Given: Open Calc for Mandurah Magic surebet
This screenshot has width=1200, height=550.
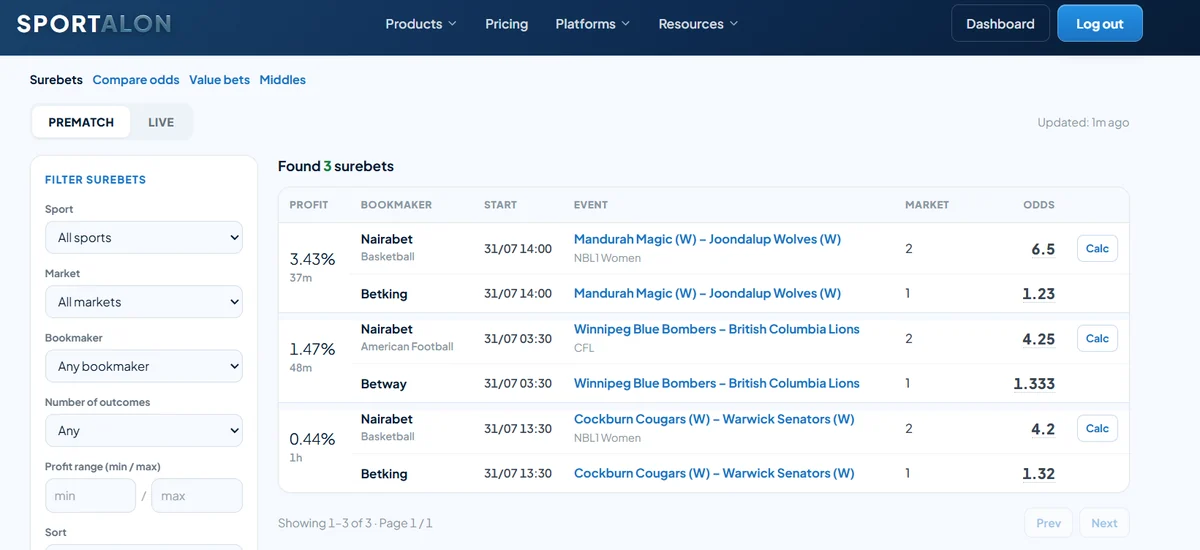Looking at the screenshot, I should 1097,249.
